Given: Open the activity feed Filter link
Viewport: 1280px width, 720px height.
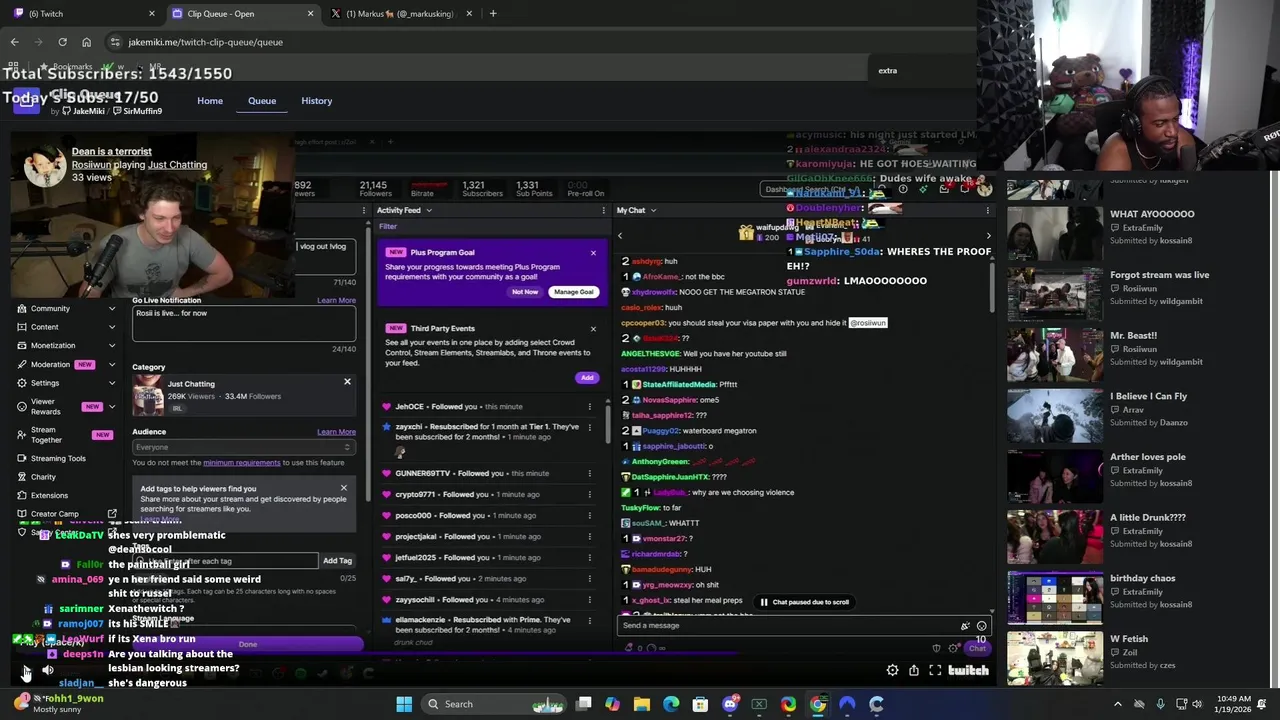Looking at the screenshot, I should point(388,227).
